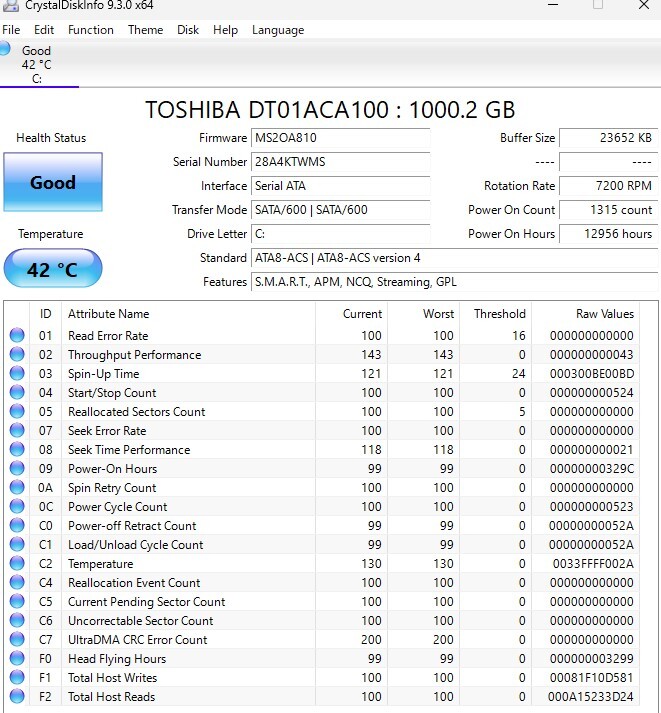Click the Firmware field MS2OA810
This screenshot has width=661, height=713.
coord(340,138)
